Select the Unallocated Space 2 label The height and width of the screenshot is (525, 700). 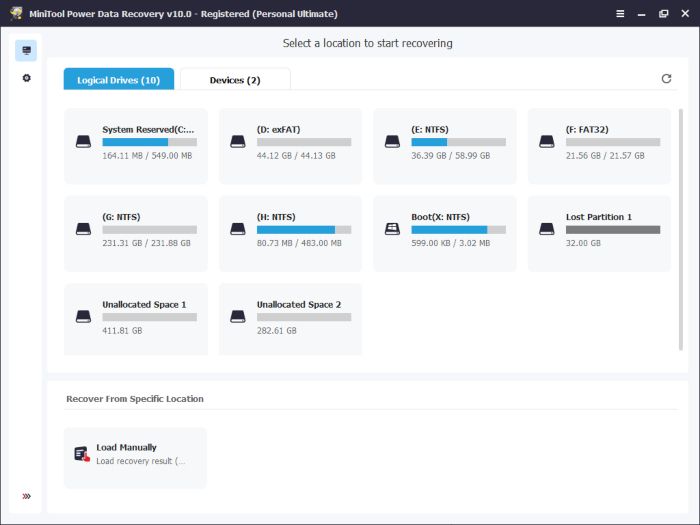click(x=299, y=304)
